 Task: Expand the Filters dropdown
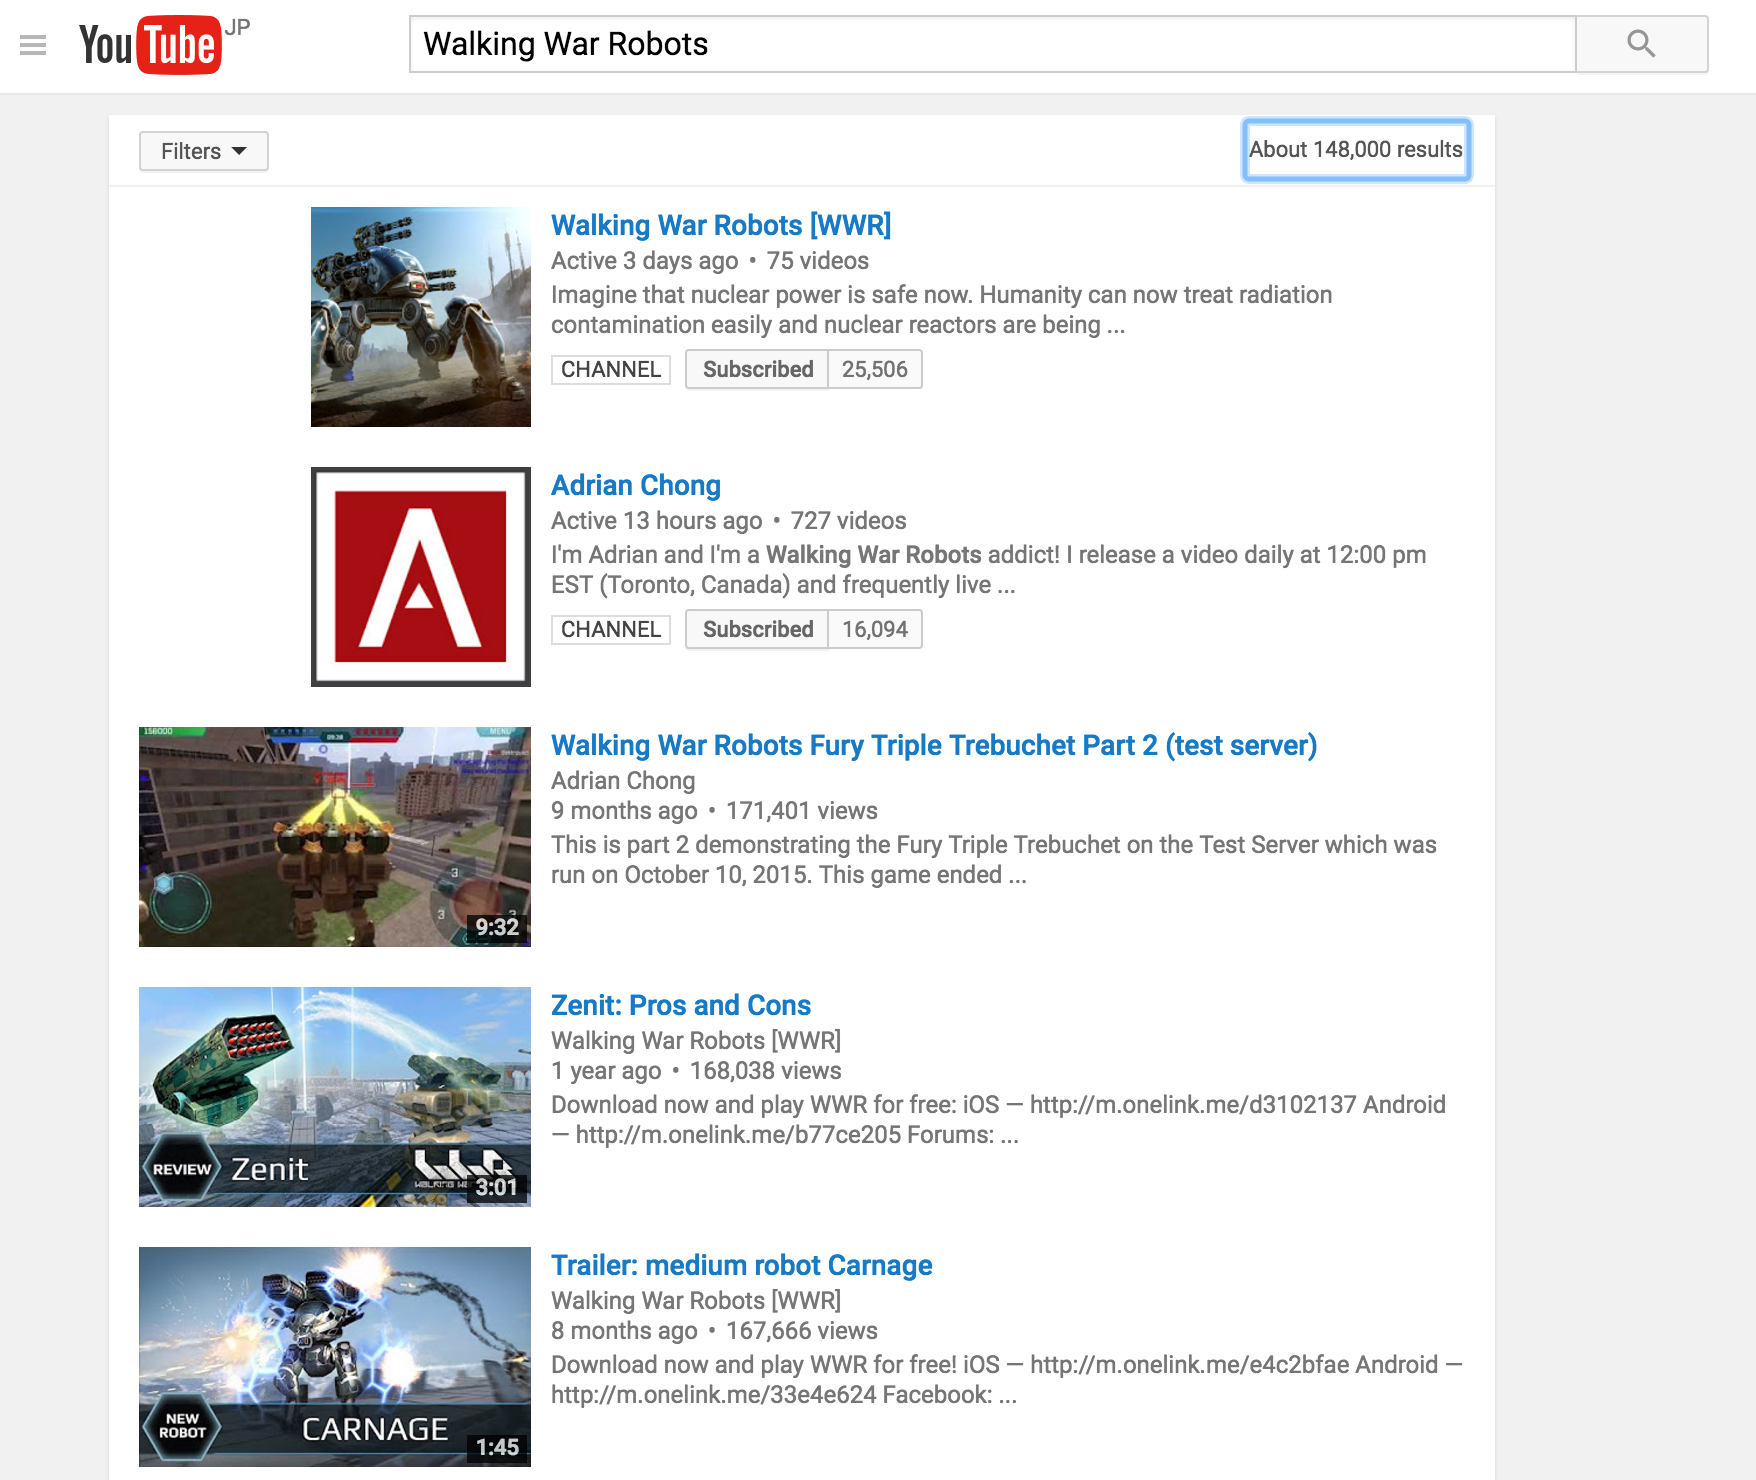coord(203,151)
